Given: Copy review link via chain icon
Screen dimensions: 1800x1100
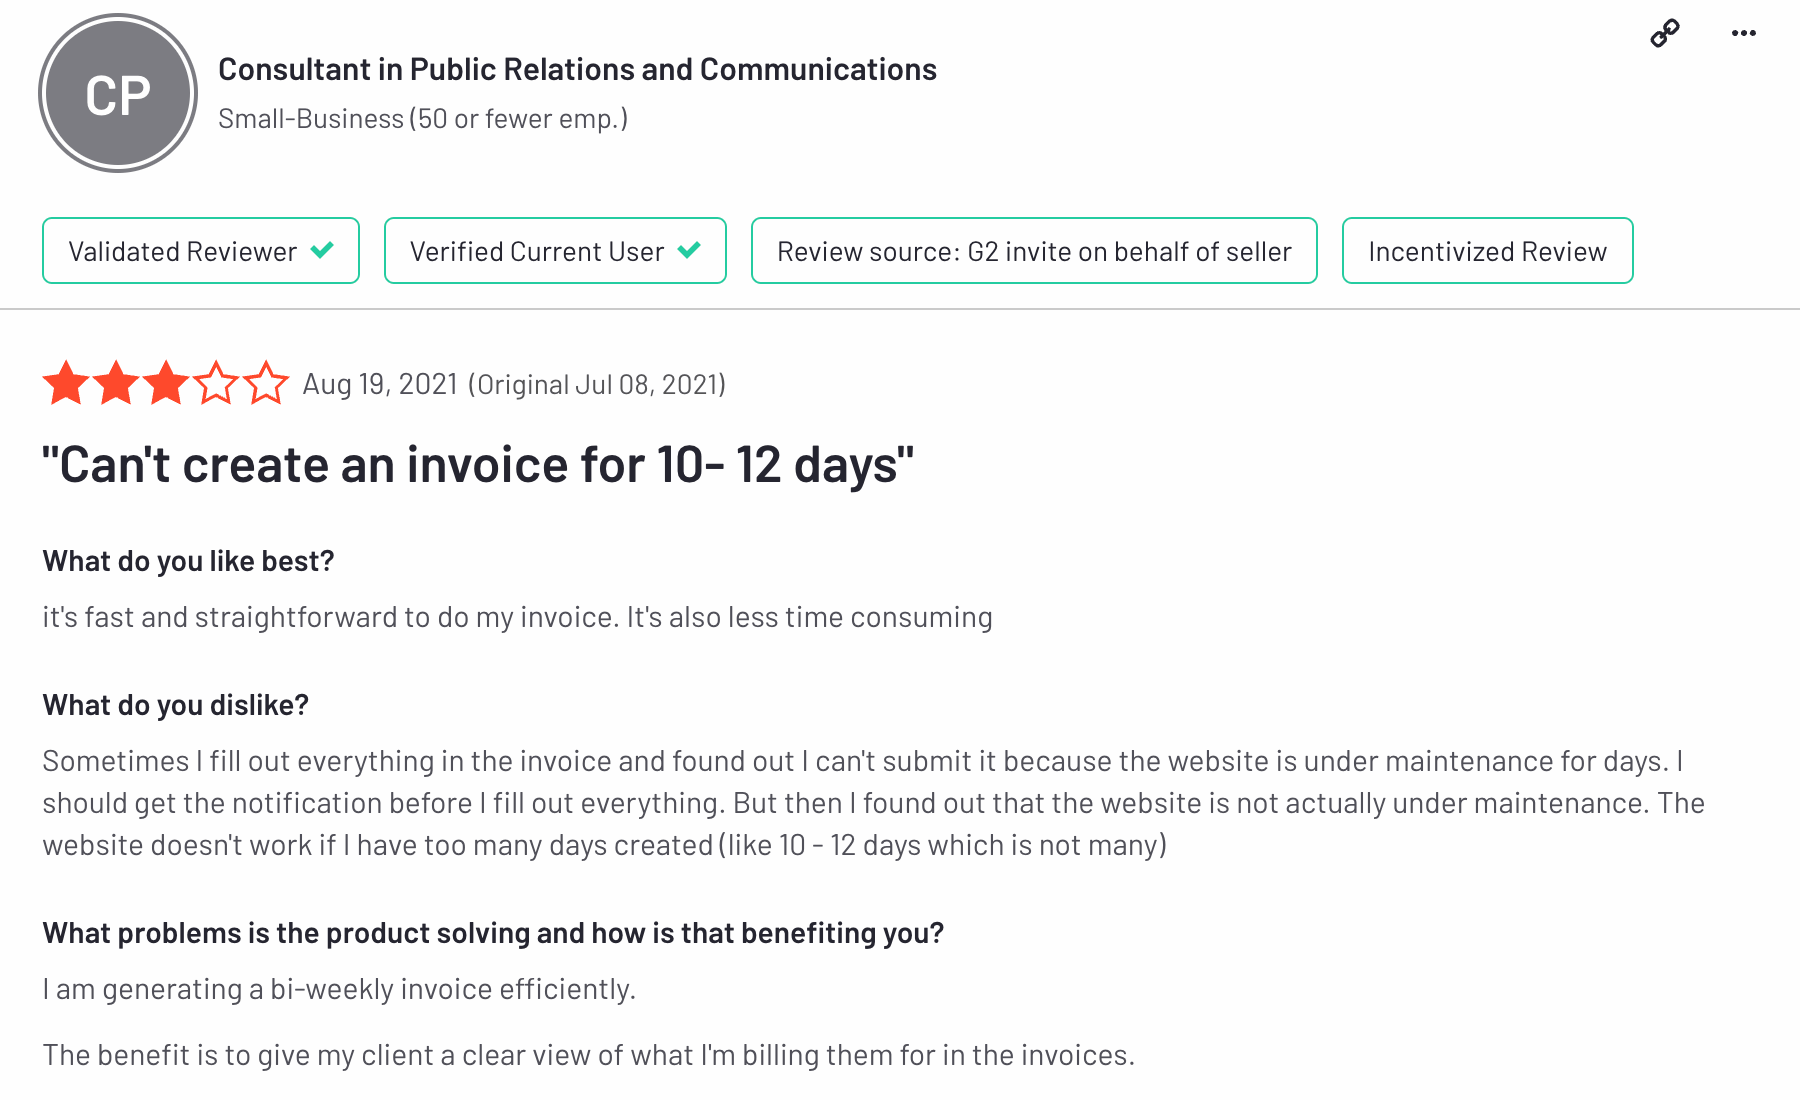Looking at the screenshot, I should tap(1665, 34).
